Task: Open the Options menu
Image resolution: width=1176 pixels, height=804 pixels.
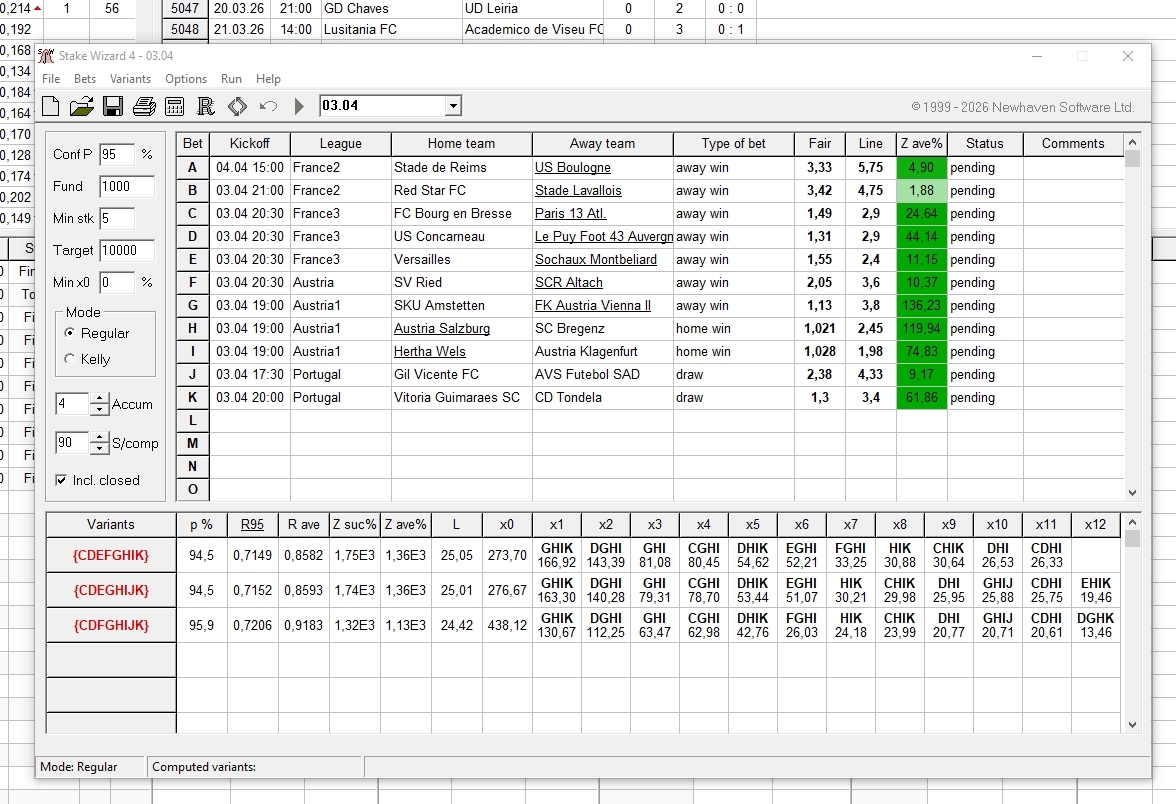Action: 186,79
